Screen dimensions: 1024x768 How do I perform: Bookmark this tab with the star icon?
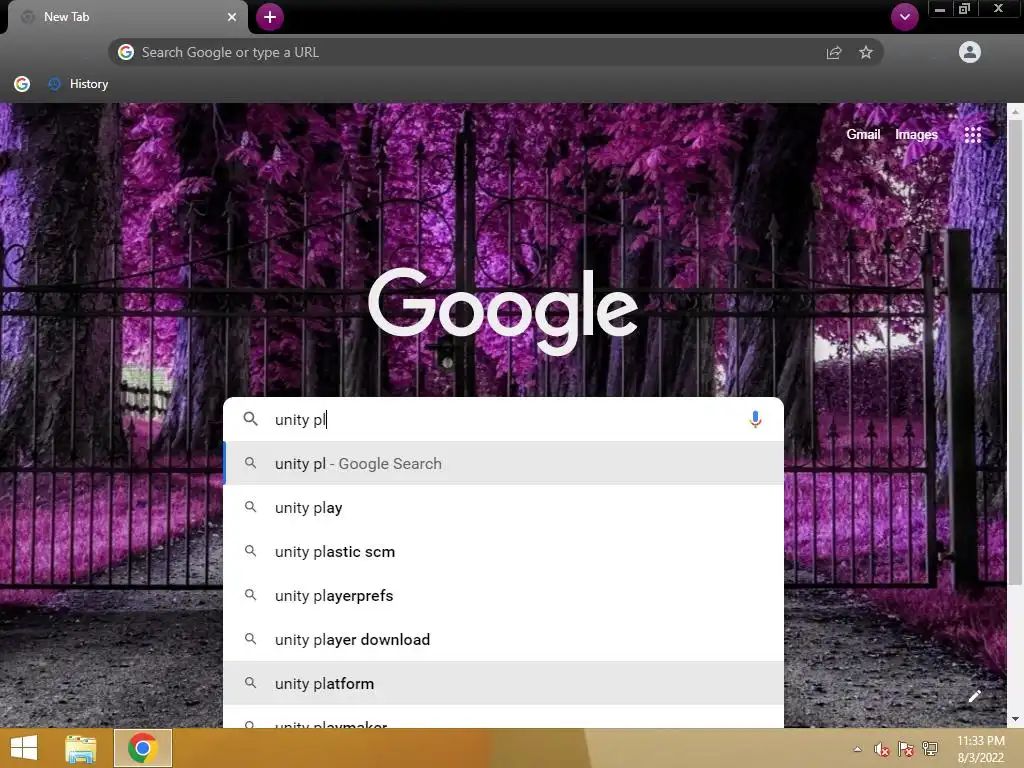tap(865, 52)
